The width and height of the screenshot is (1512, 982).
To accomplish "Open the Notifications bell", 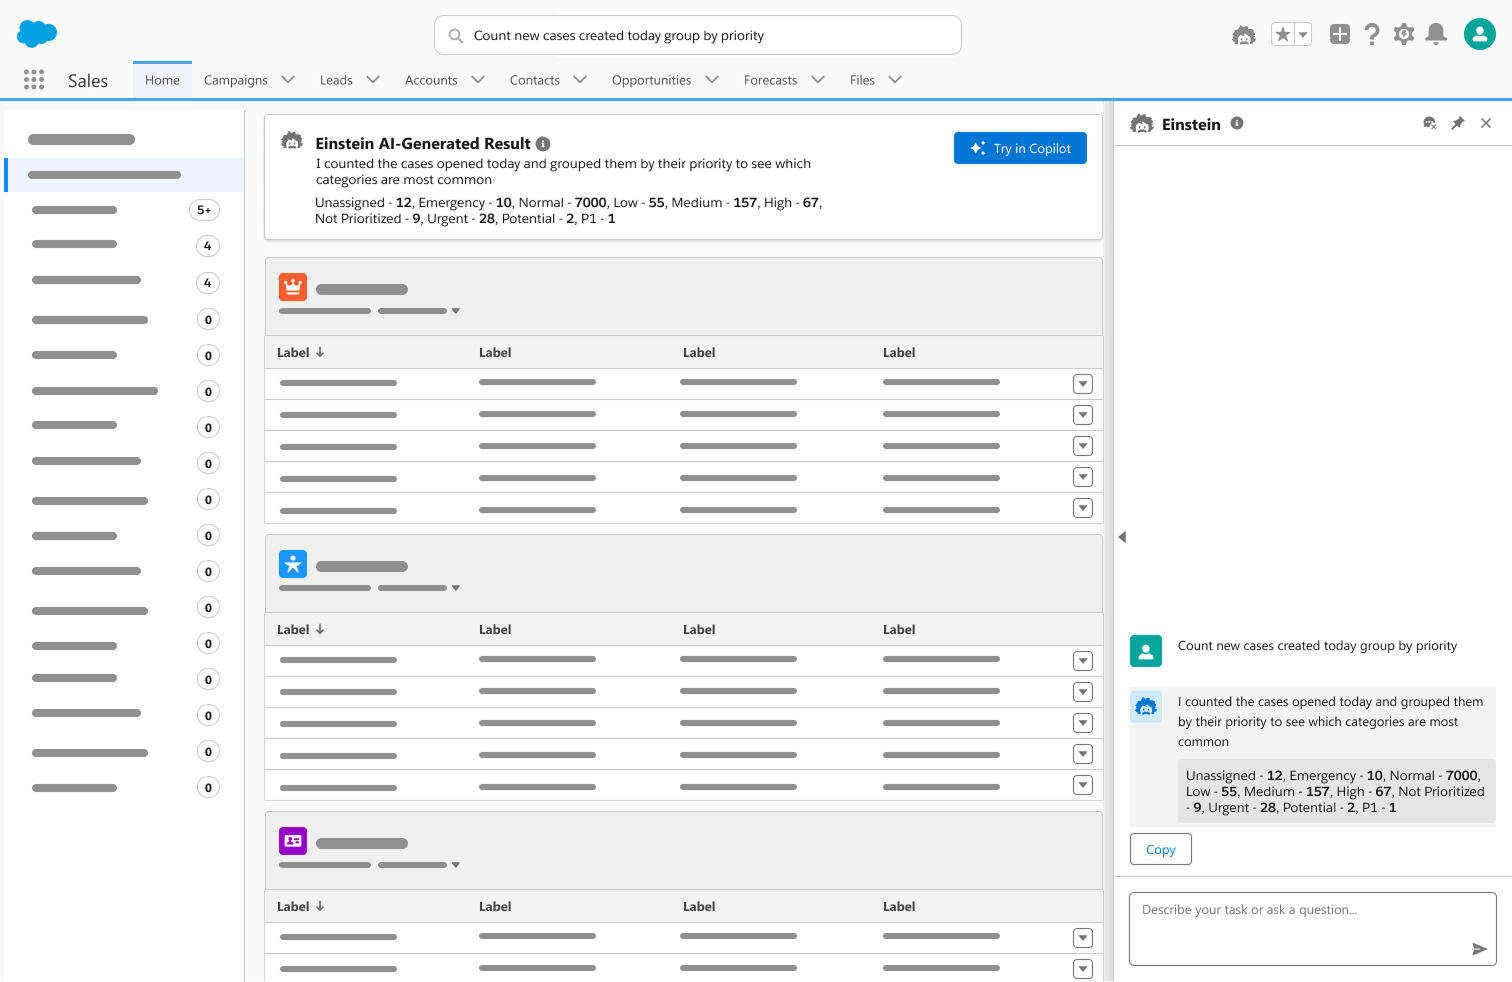I will (1436, 35).
